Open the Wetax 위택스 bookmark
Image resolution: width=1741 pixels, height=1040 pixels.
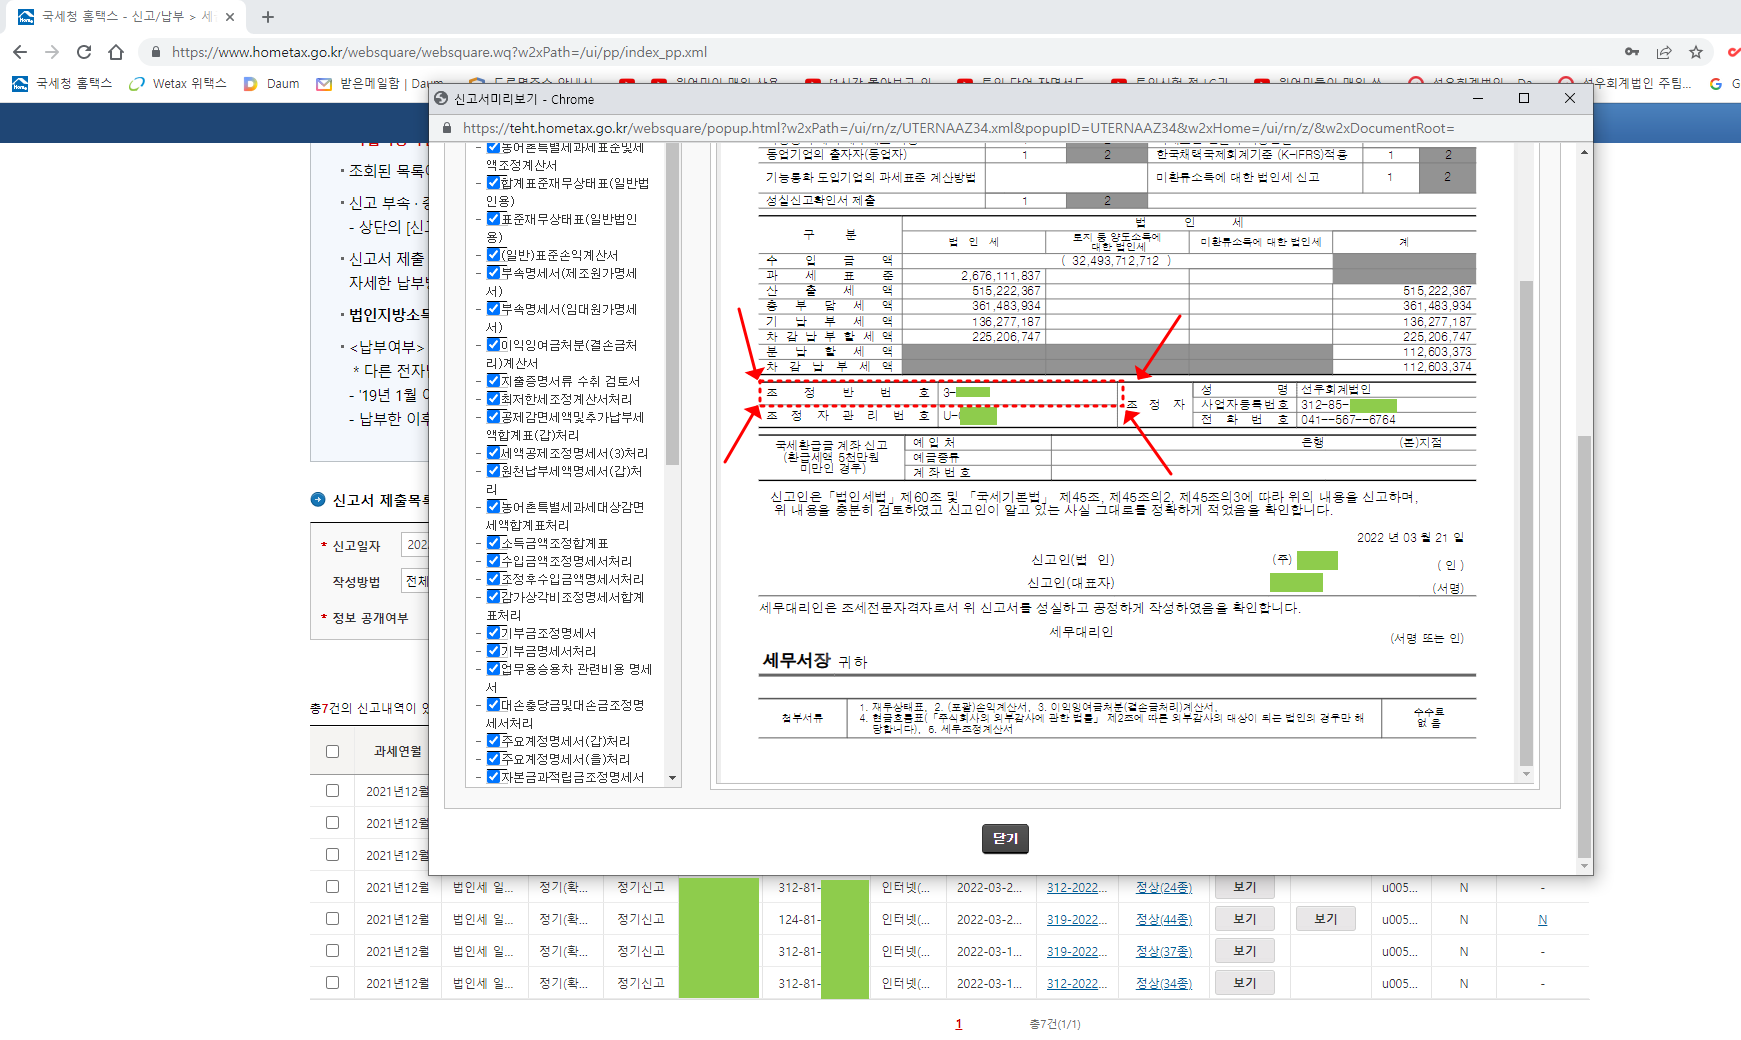pyautogui.click(x=178, y=84)
